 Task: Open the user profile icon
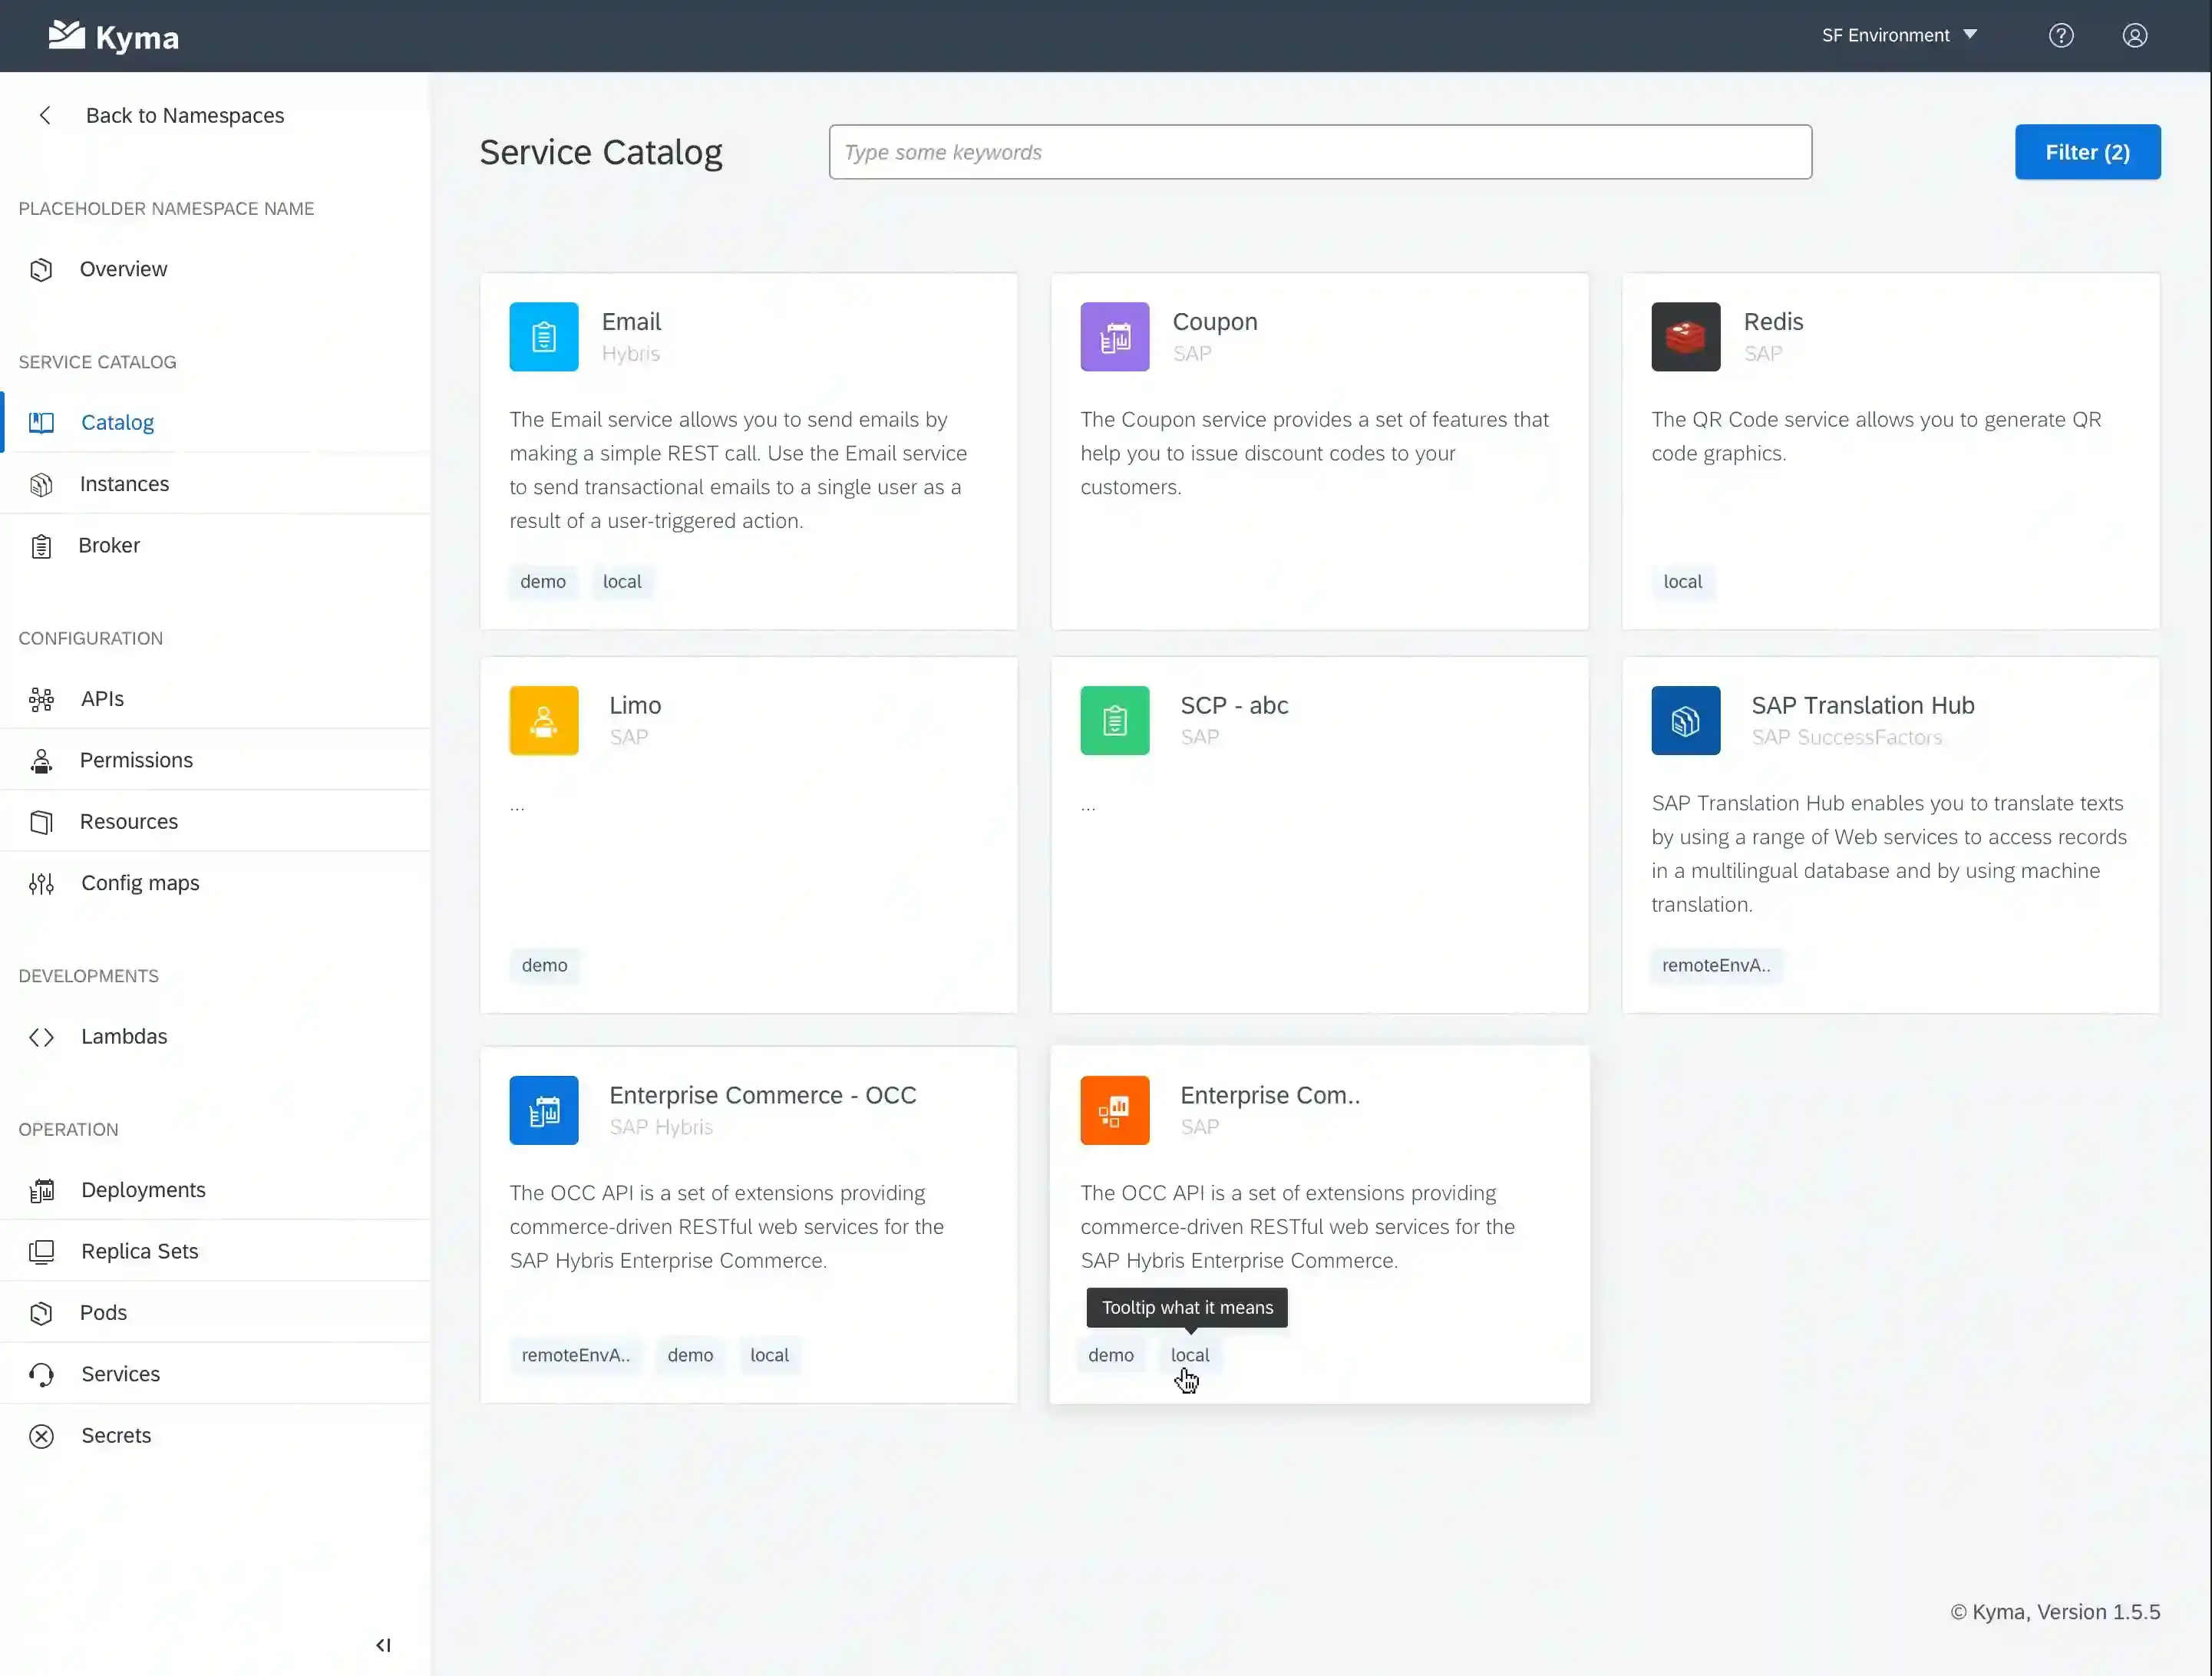click(2134, 36)
